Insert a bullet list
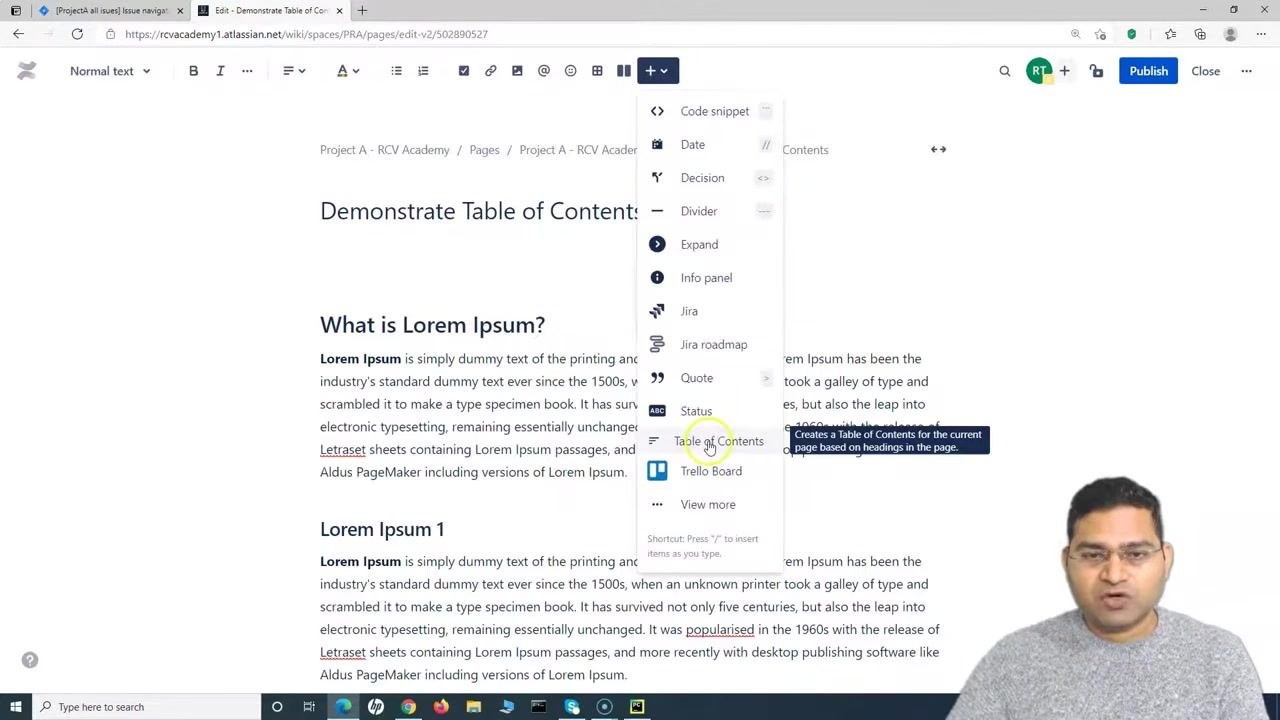1280x720 pixels. [396, 71]
